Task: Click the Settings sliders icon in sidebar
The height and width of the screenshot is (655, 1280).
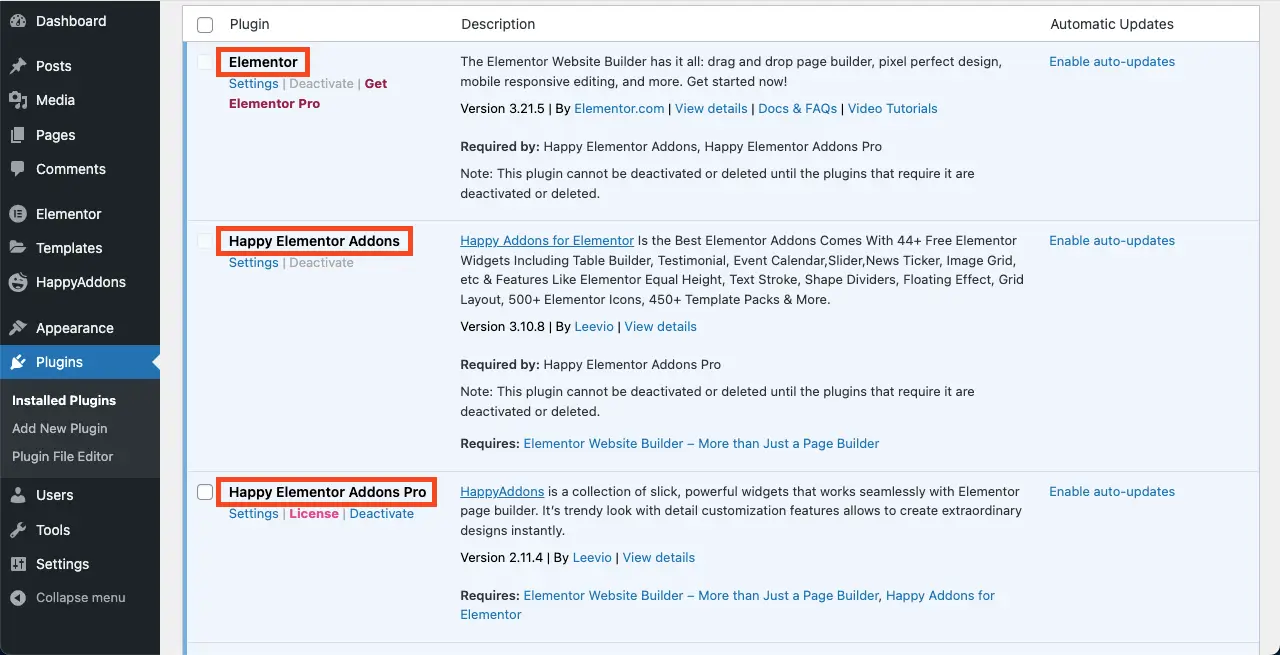Action: click(18, 564)
